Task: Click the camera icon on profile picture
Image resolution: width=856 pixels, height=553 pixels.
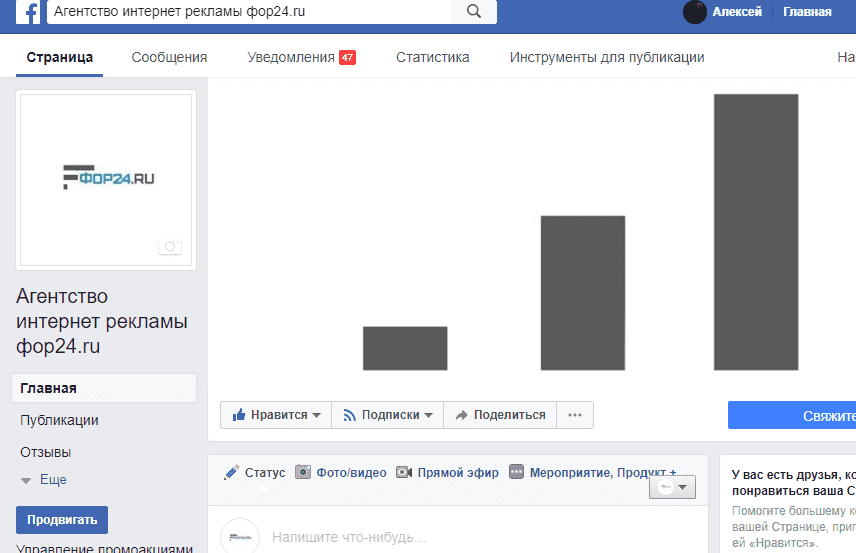Action: 170,247
